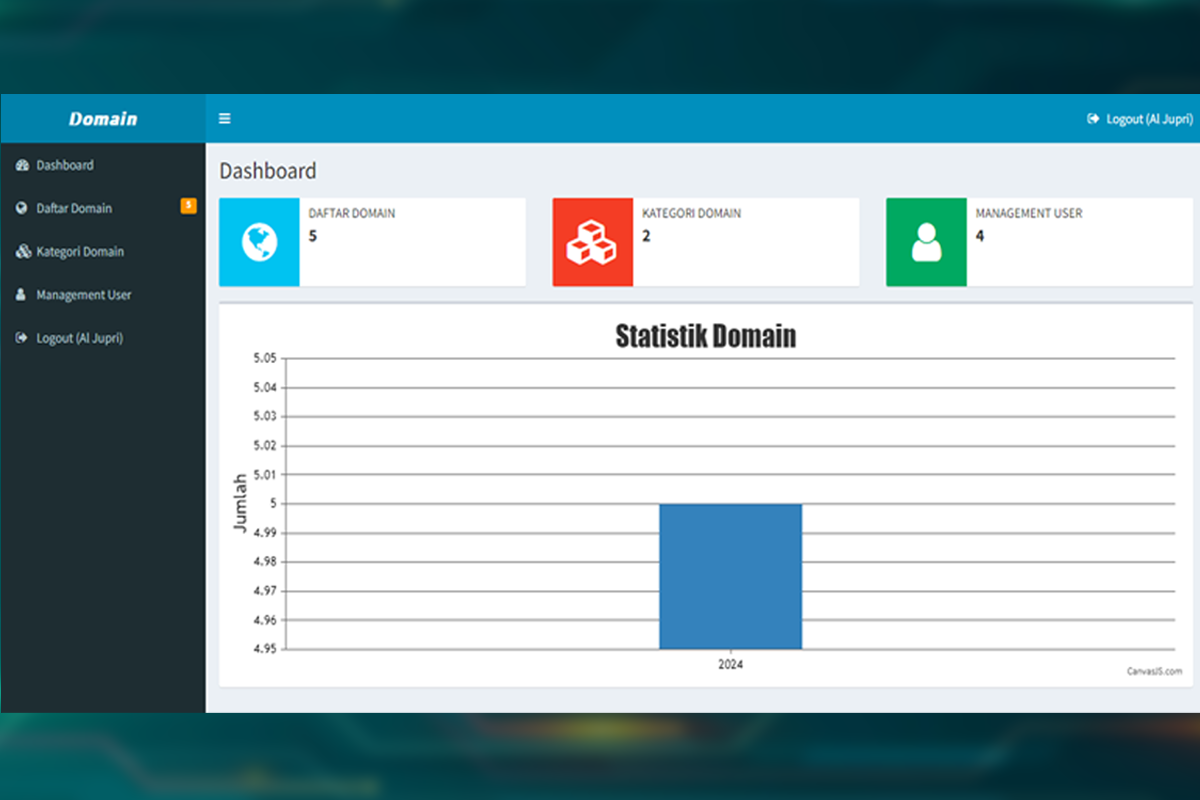This screenshot has height=800, width=1200.
Task: Go to Management User page
Action: 84,295
